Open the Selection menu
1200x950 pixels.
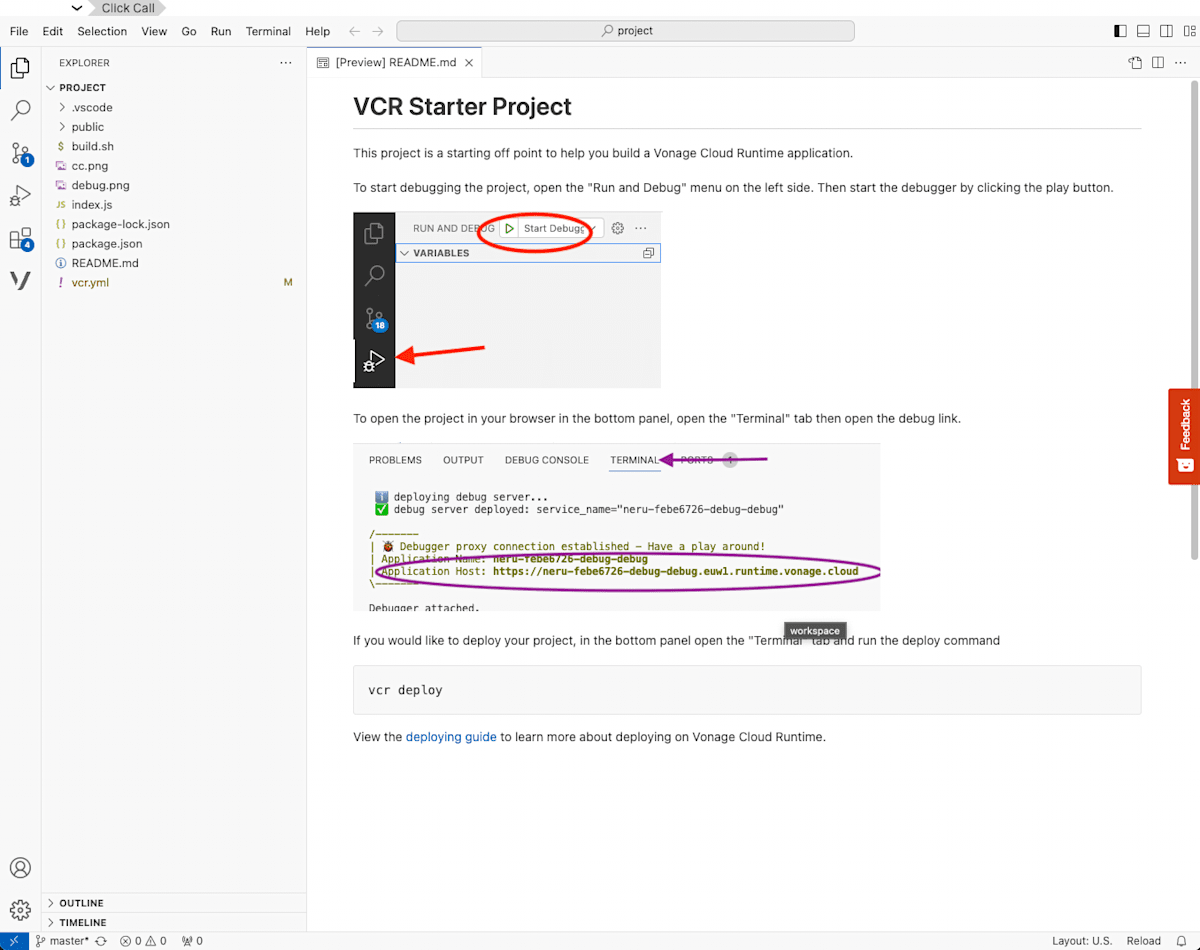pos(102,31)
